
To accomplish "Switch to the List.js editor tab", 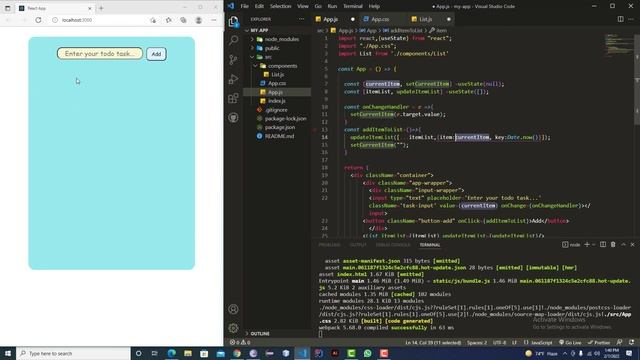I will (x=425, y=19).
